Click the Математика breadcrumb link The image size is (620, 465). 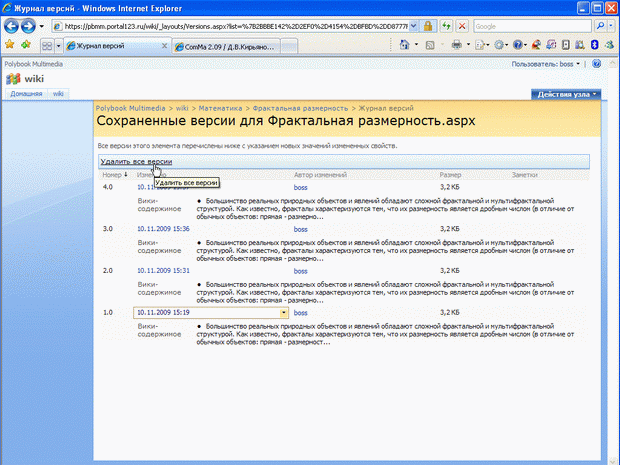[x=221, y=106]
